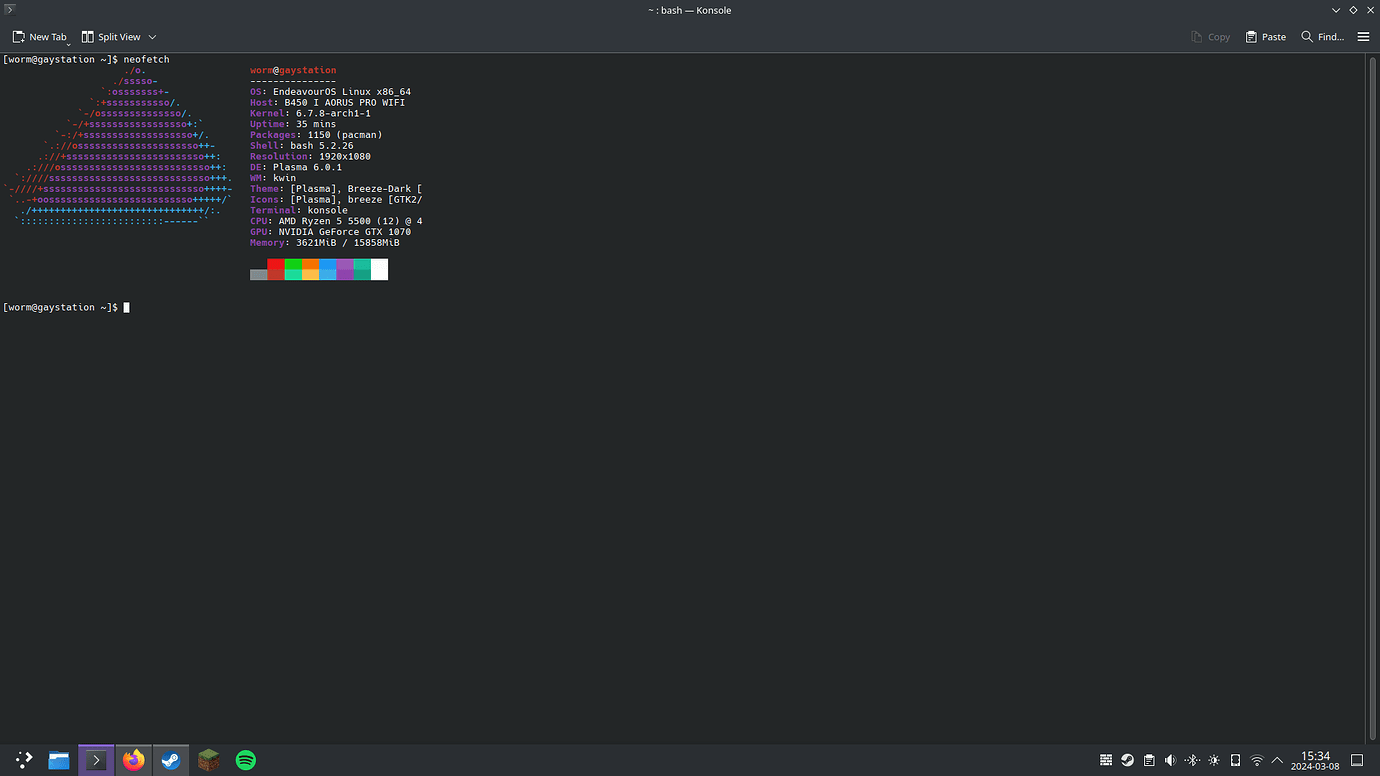Click the 'Shell: bash 5.2.26' line
Viewport: 1380px width, 776px height.
(x=302, y=146)
